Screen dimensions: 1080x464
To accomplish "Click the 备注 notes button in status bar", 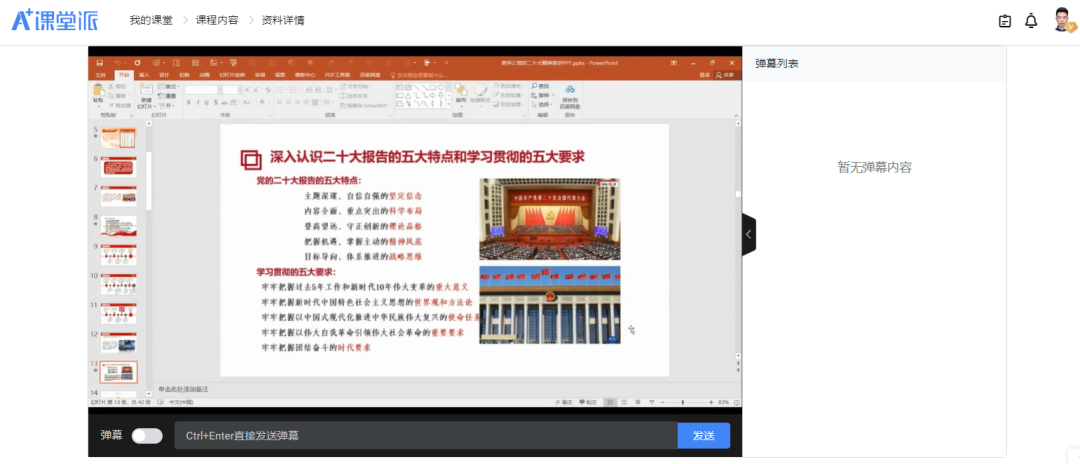I will [566, 402].
